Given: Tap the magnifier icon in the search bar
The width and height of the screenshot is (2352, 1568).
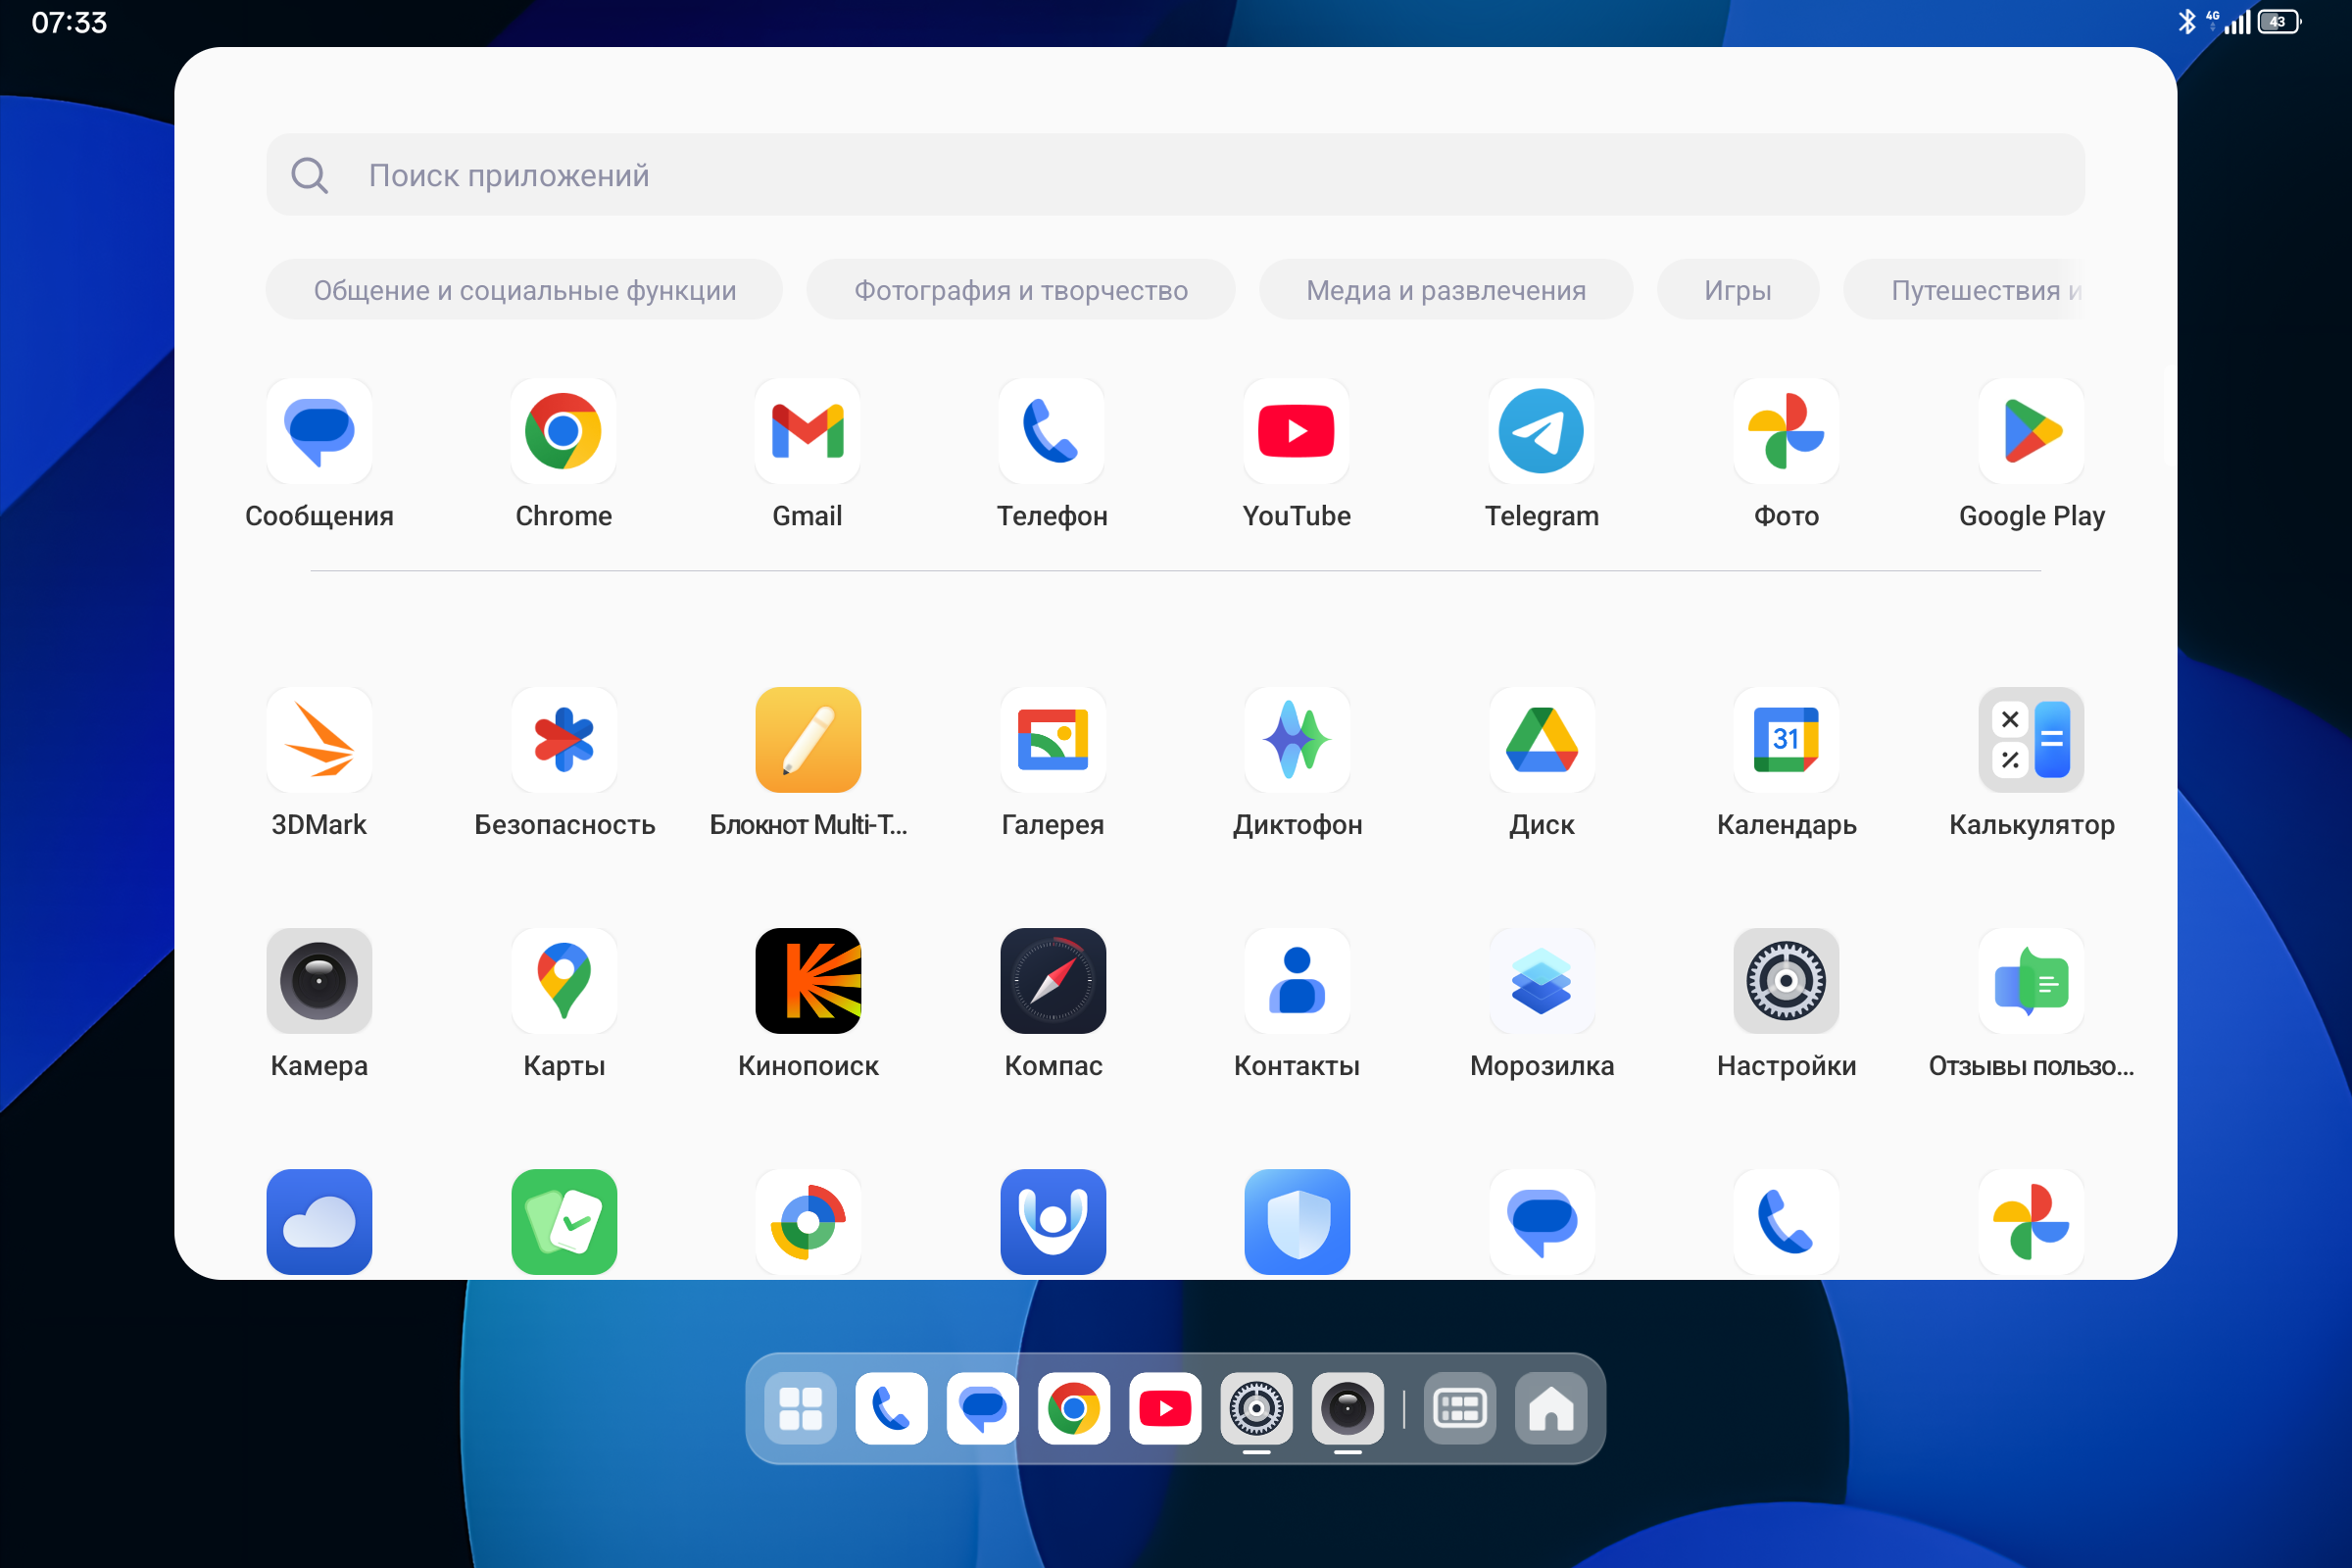Looking at the screenshot, I should [309, 175].
